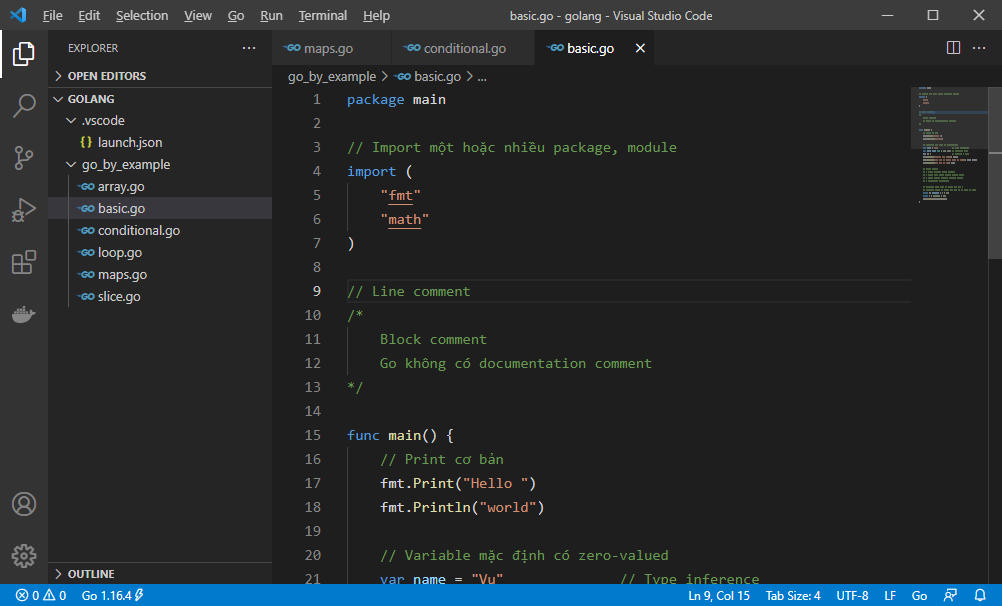The width and height of the screenshot is (1002, 606).
Task: Expand the Open Editors section
Action: (106, 76)
